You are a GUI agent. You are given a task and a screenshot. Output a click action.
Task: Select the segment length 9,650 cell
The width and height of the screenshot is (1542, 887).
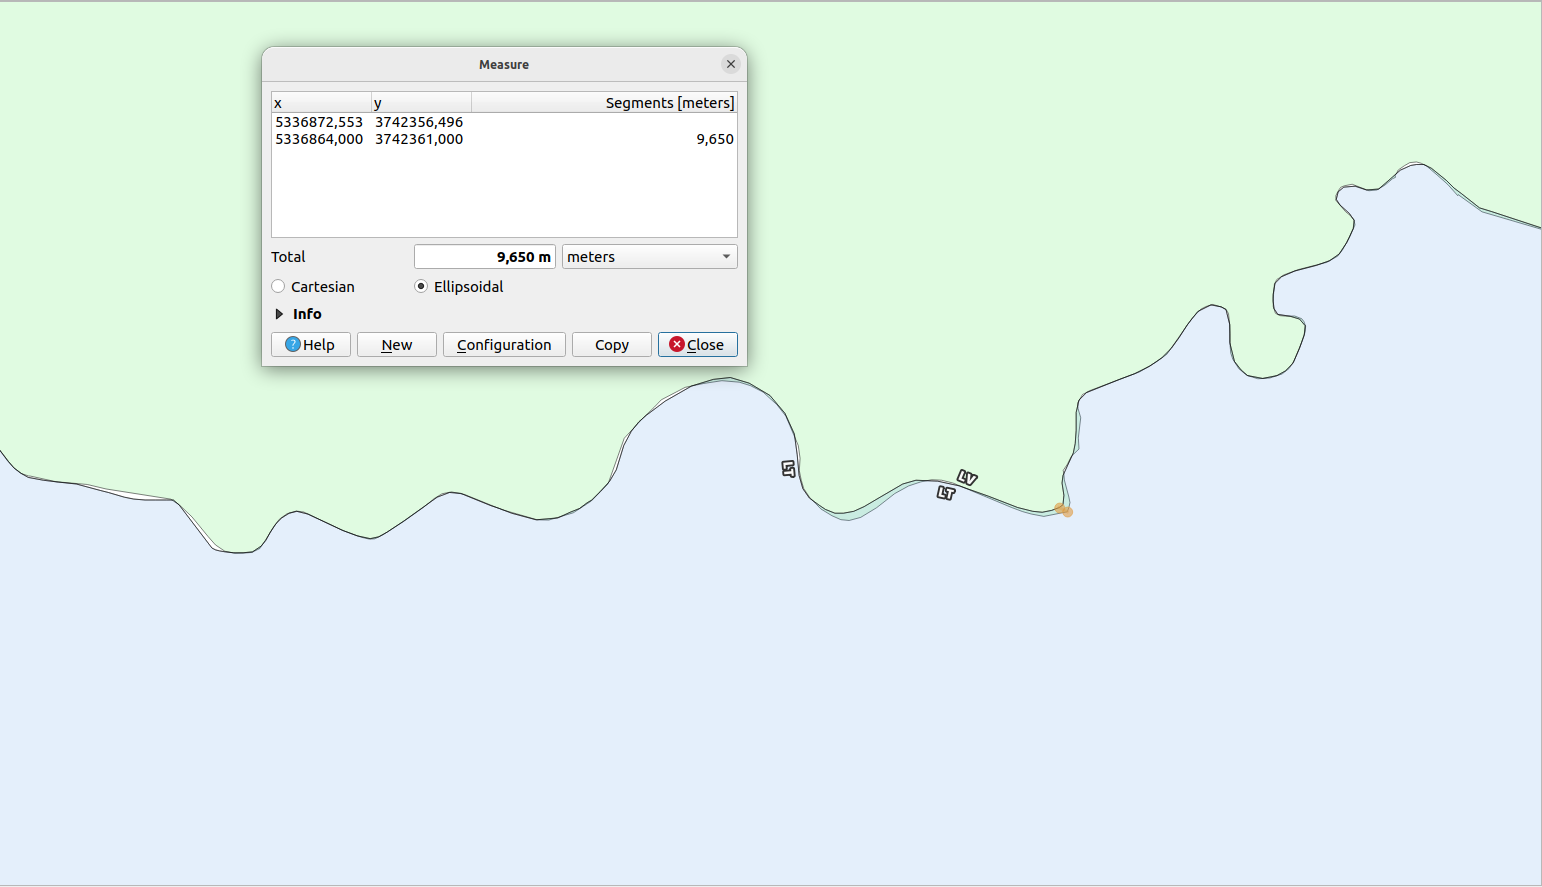coord(715,139)
